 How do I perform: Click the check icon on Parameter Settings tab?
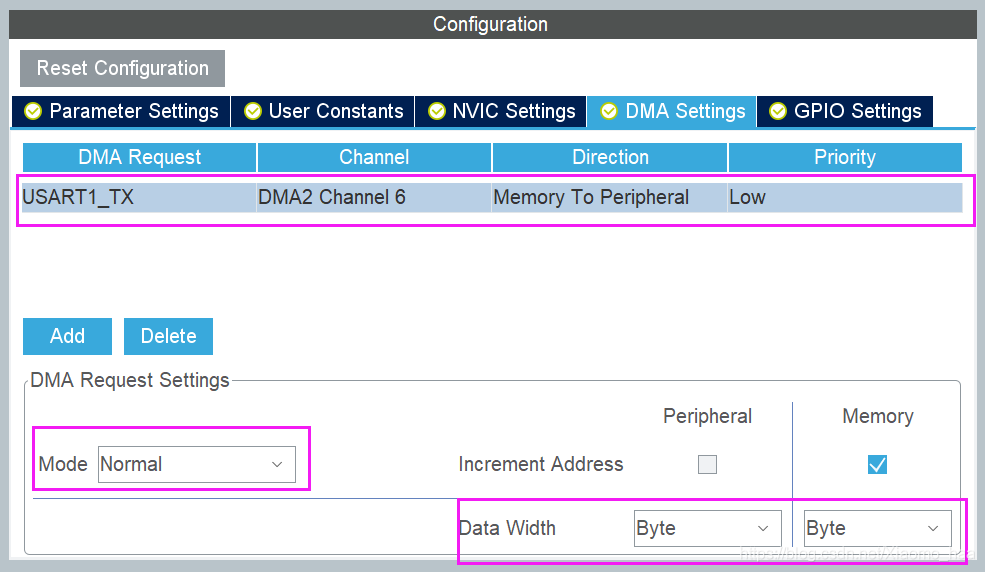[33, 111]
